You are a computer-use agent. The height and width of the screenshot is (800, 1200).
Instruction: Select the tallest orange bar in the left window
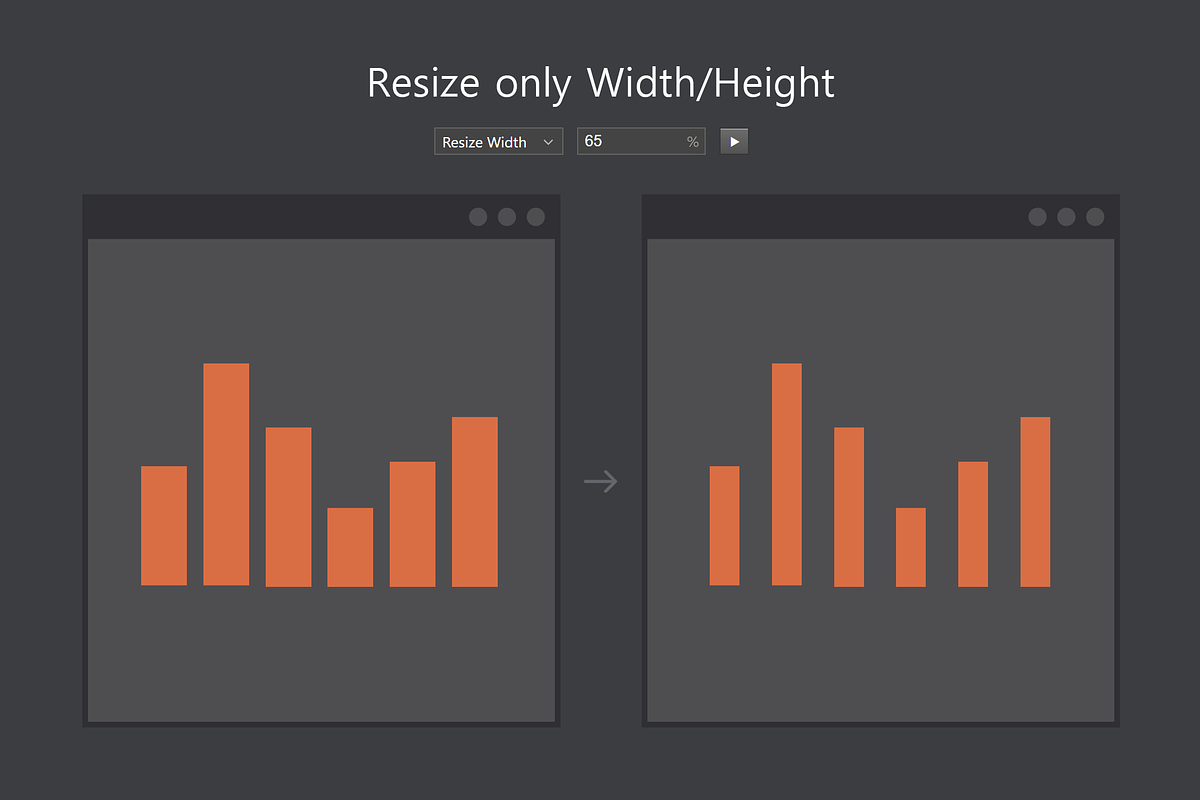pyautogui.click(x=226, y=474)
